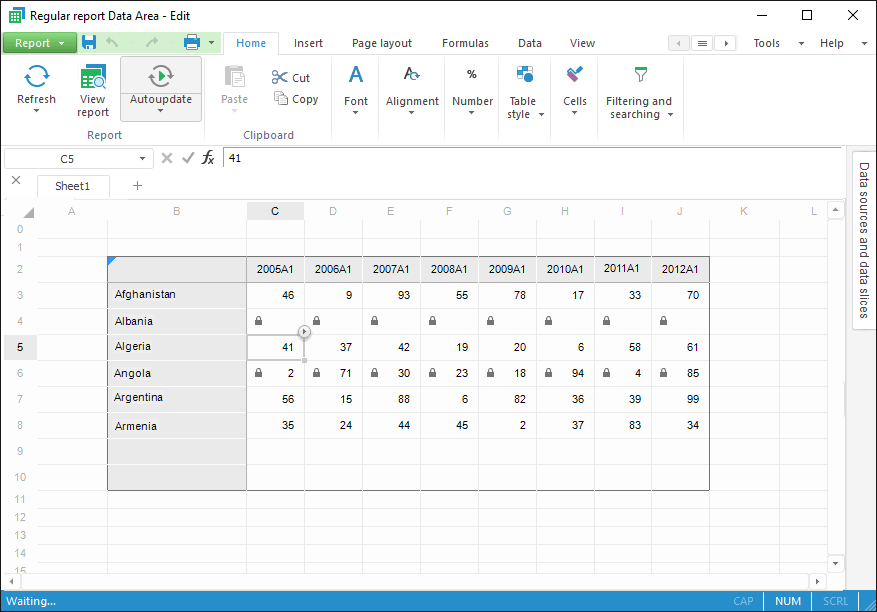Open the cell name box dropdown
The width and height of the screenshot is (877, 612).
click(x=144, y=158)
